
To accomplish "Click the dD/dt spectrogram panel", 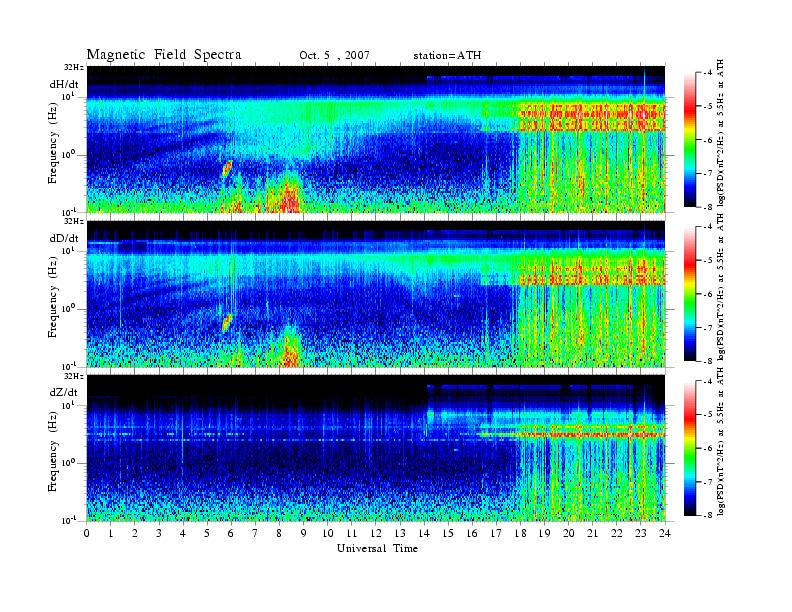I will point(376,294).
